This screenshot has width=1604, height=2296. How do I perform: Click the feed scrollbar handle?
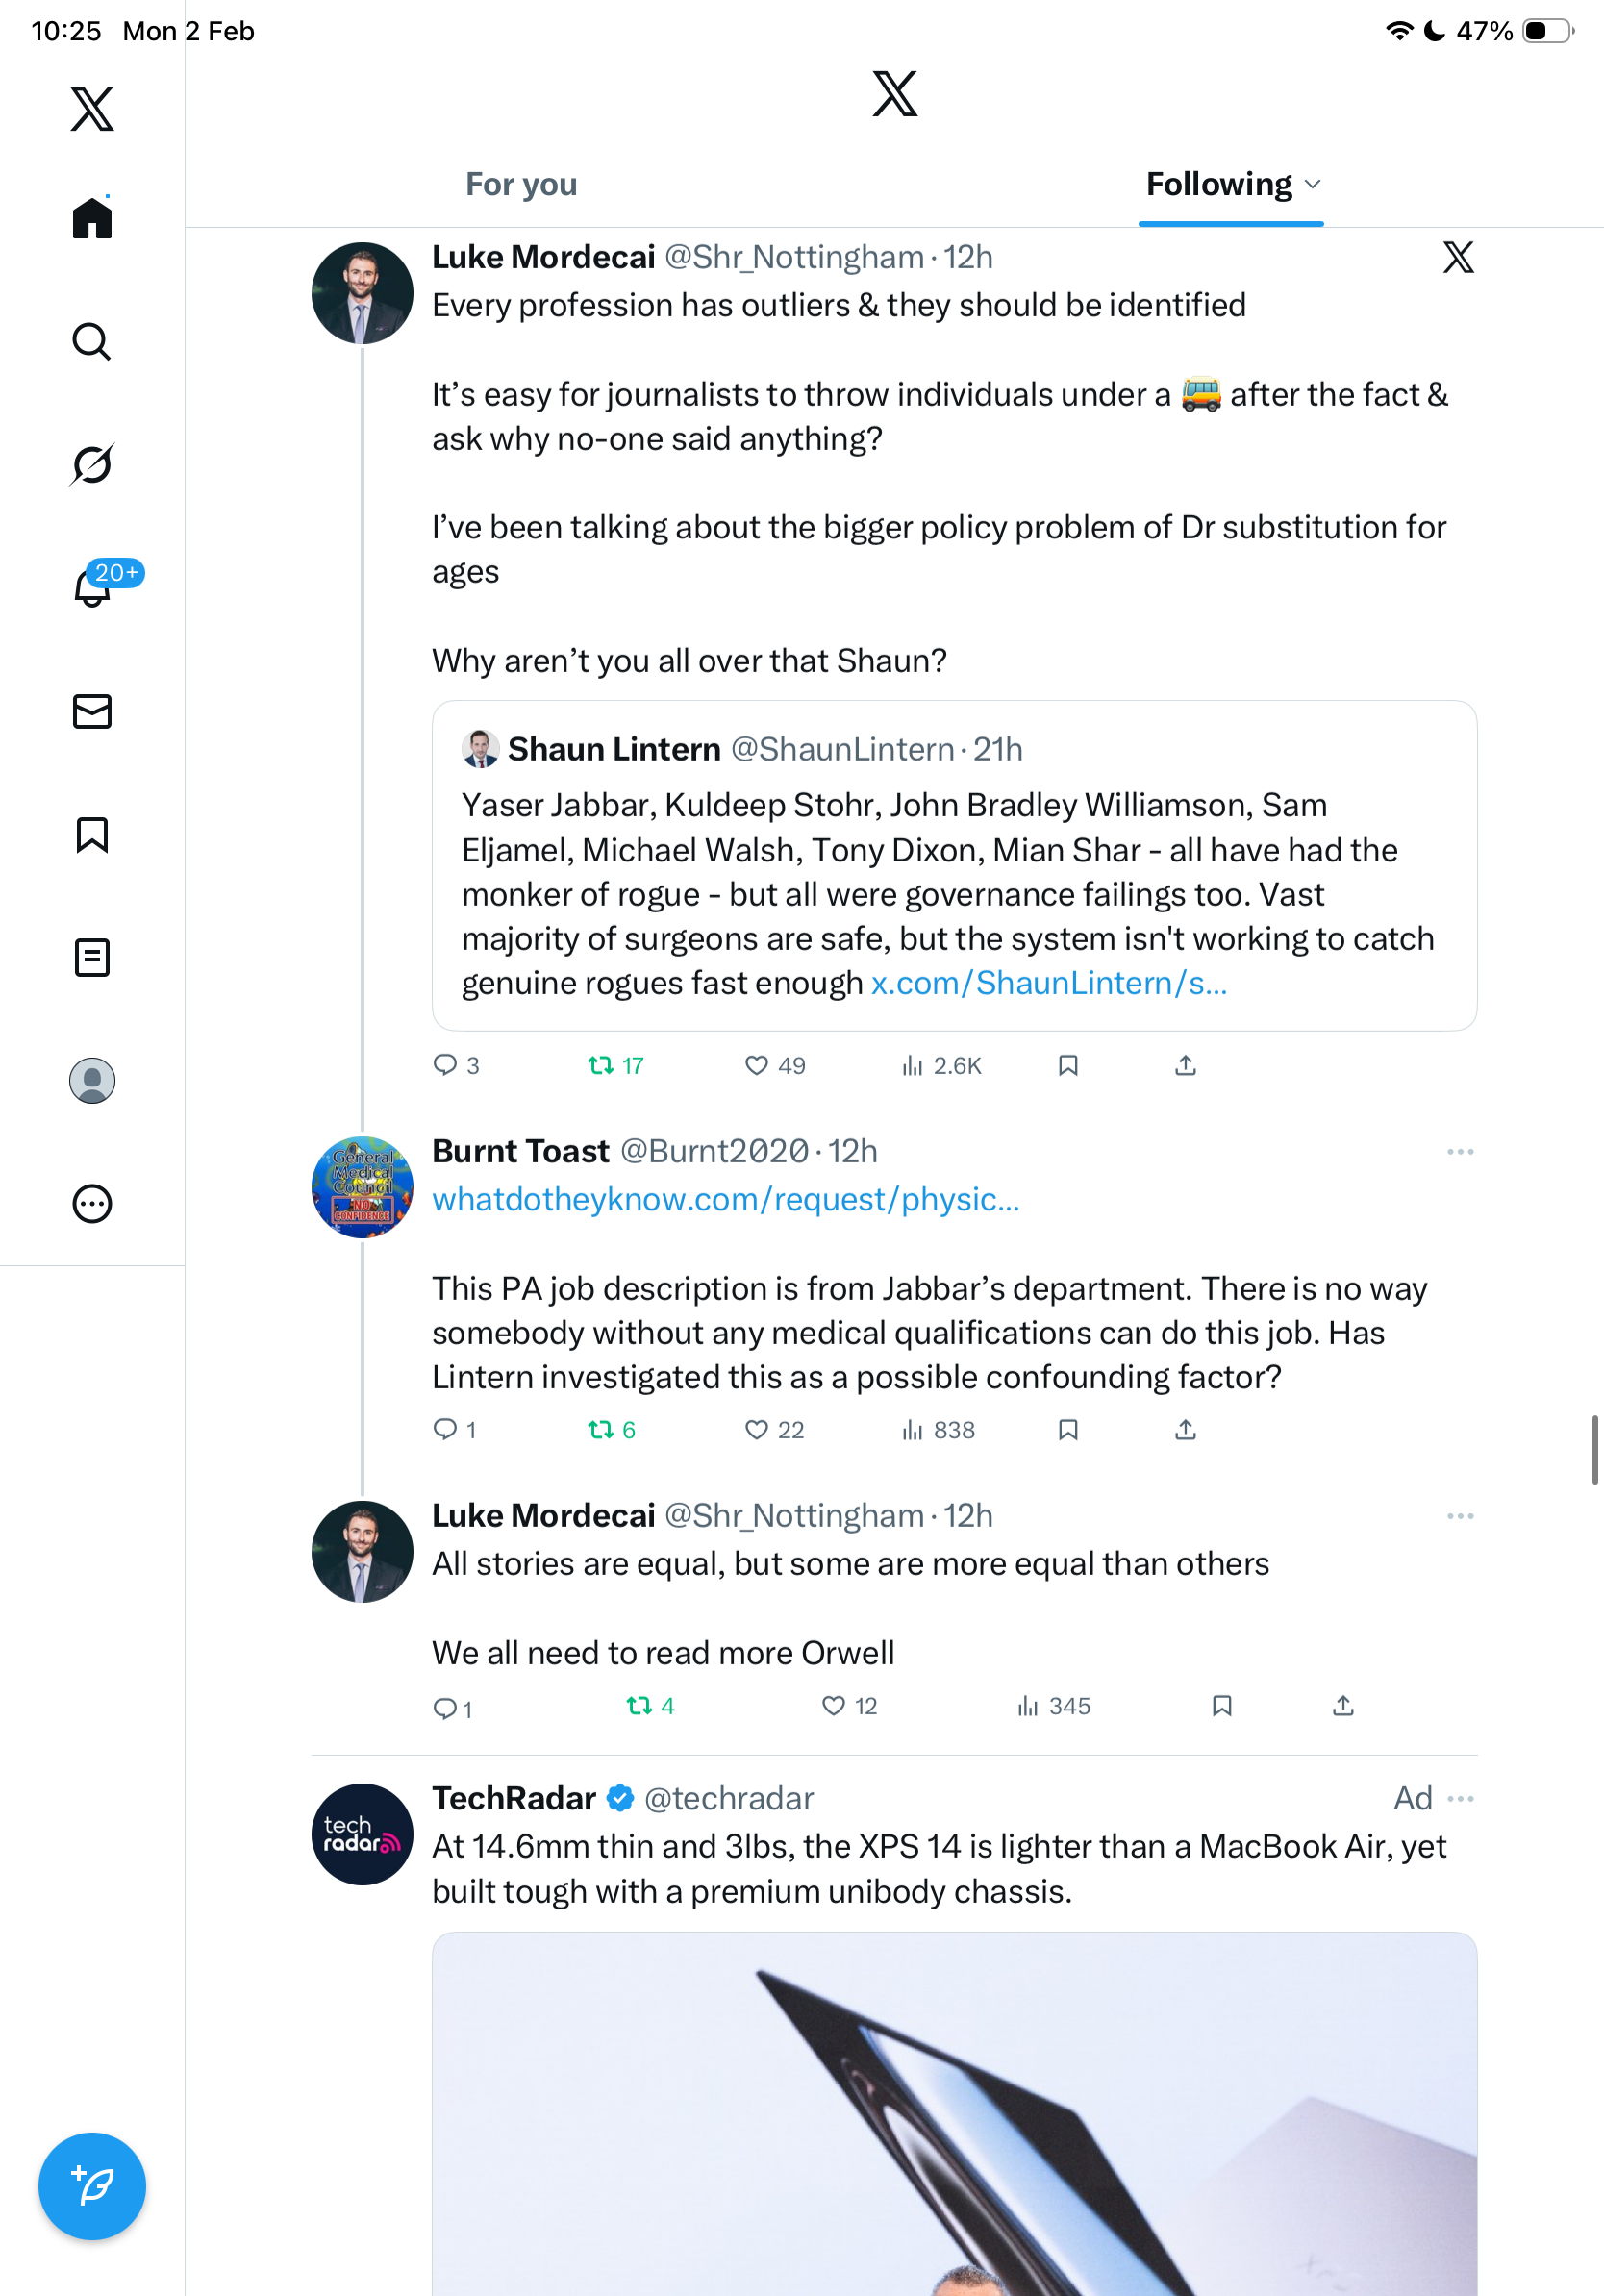point(1594,1450)
